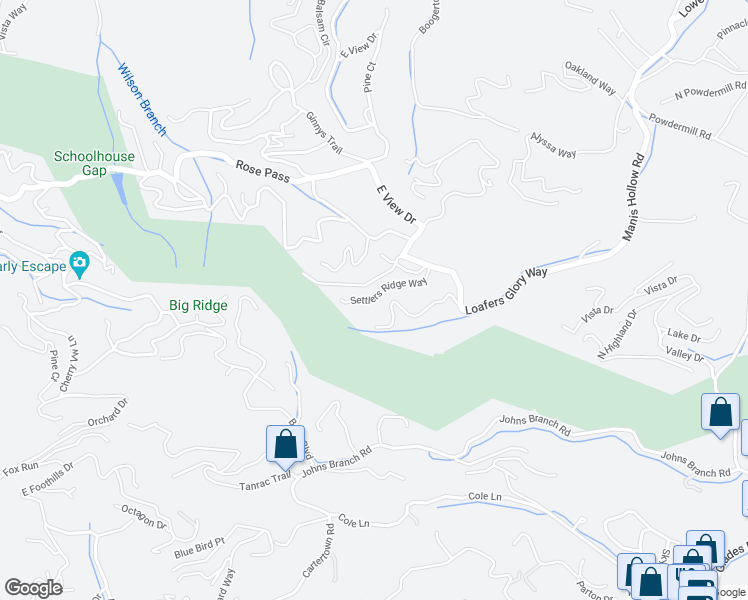748x600 pixels.
Task: Click the Early Escape place name
Action: (33, 266)
